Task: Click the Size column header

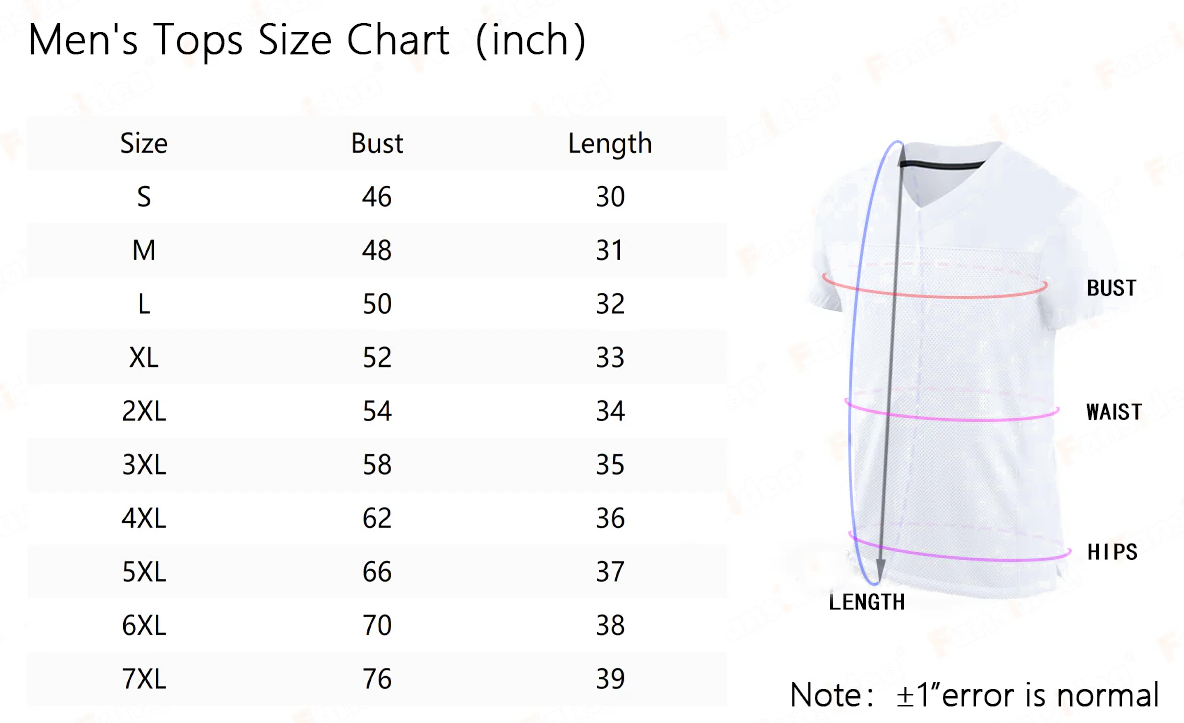Action: pos(144,143)
